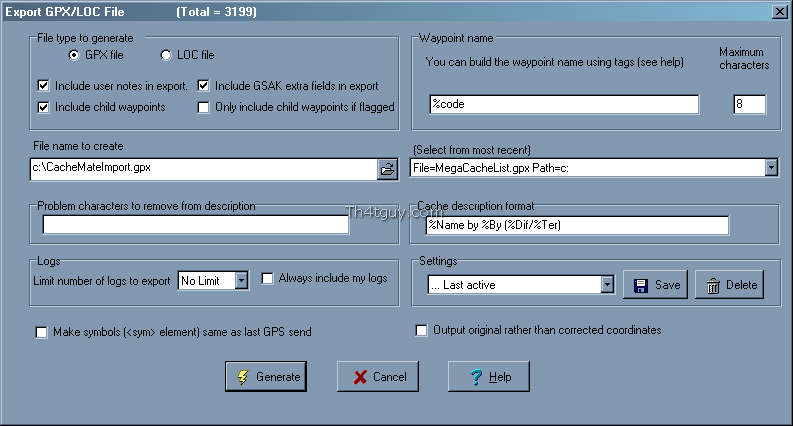Expand the most recent files dropdown
793x426 pixels.
[771, 168]
